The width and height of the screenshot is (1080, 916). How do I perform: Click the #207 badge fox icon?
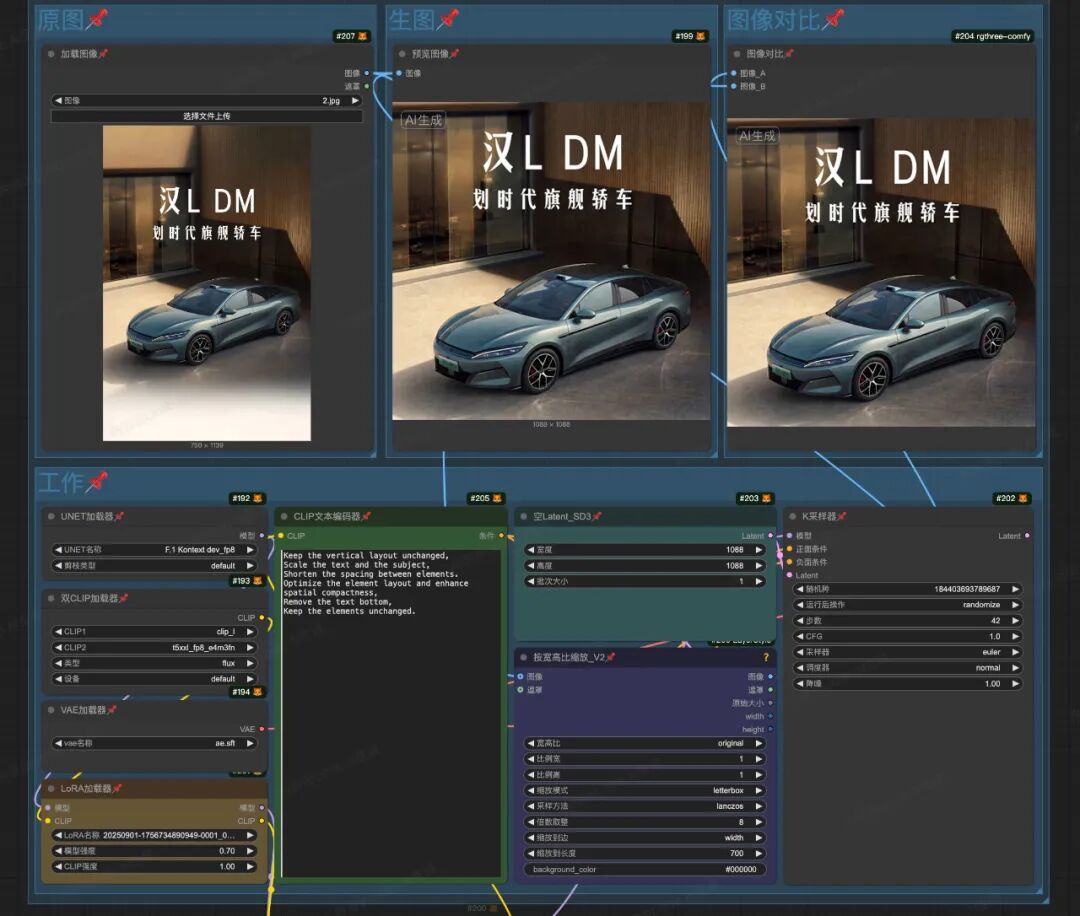pyautogui.click(x=363, y=36)
